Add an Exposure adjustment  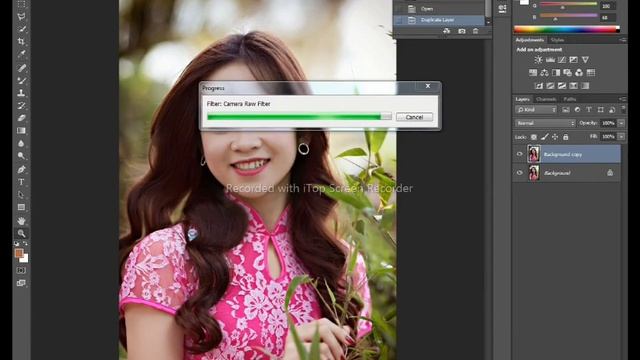pyautogui.click(x=573, y=60)
